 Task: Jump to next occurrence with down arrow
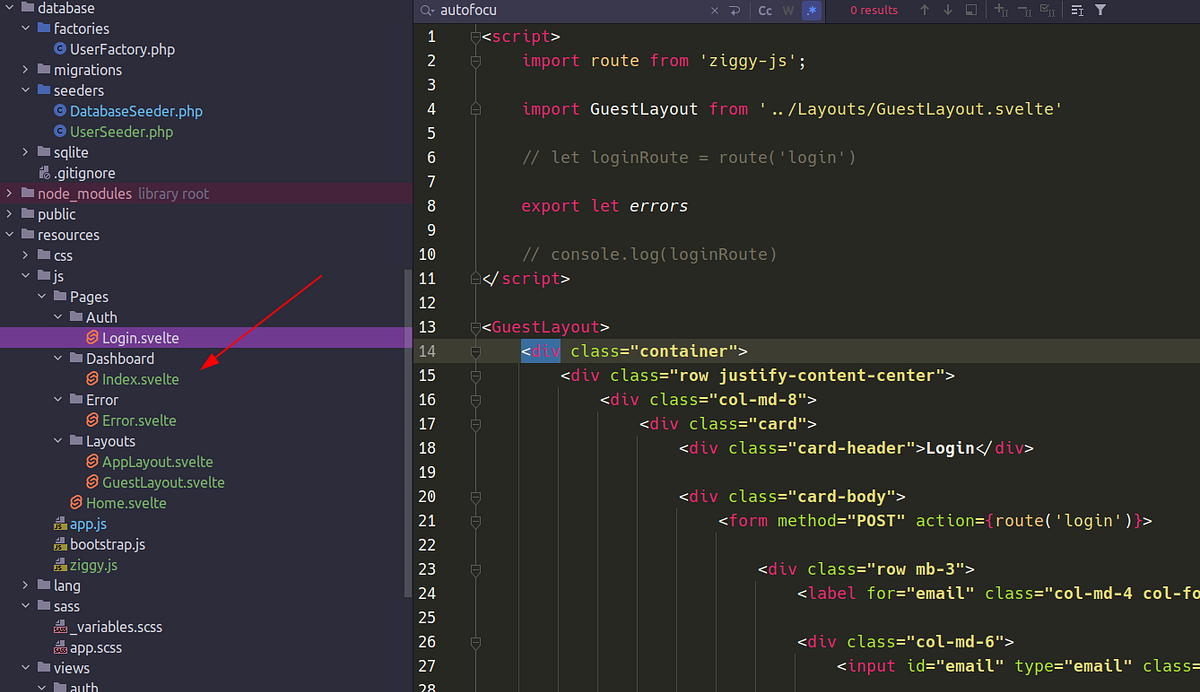[x=946, y=11]
